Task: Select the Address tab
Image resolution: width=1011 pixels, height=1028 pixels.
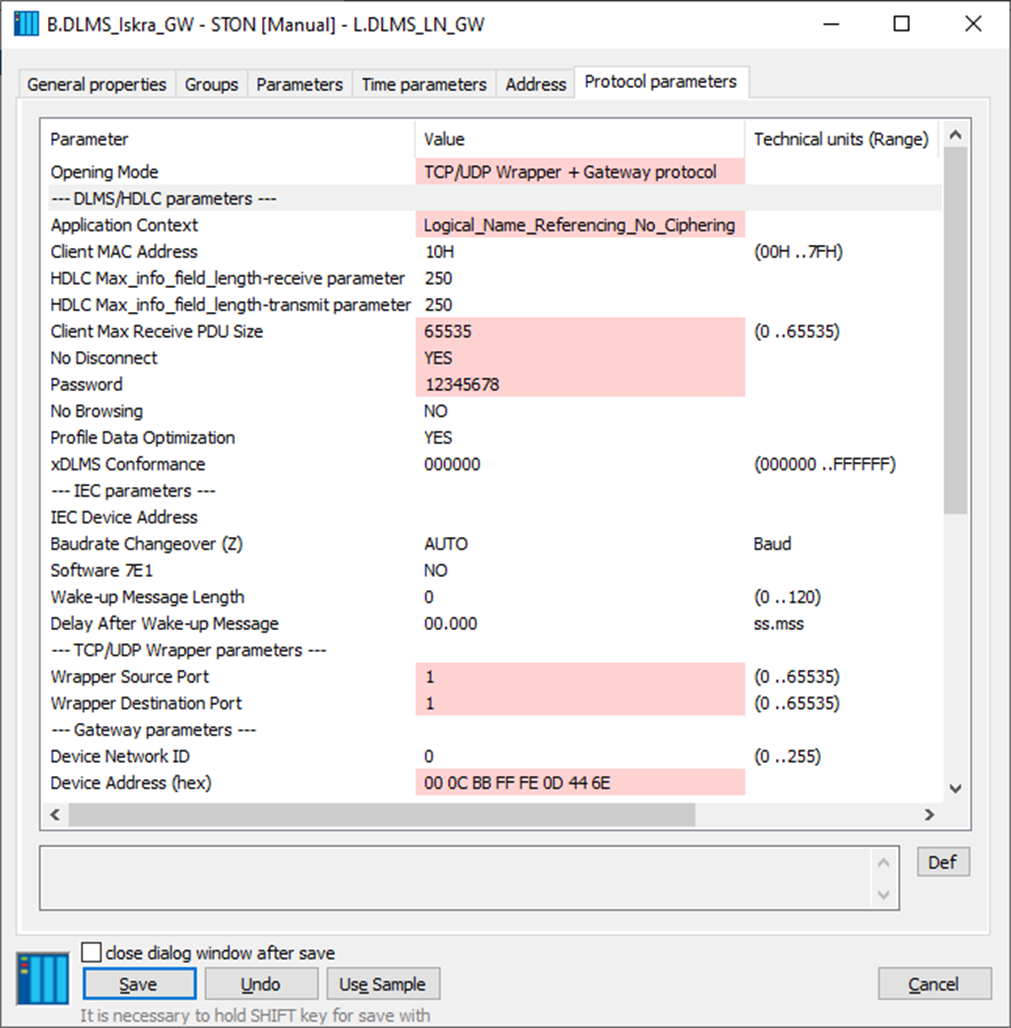Action: (x=536, y=84)
